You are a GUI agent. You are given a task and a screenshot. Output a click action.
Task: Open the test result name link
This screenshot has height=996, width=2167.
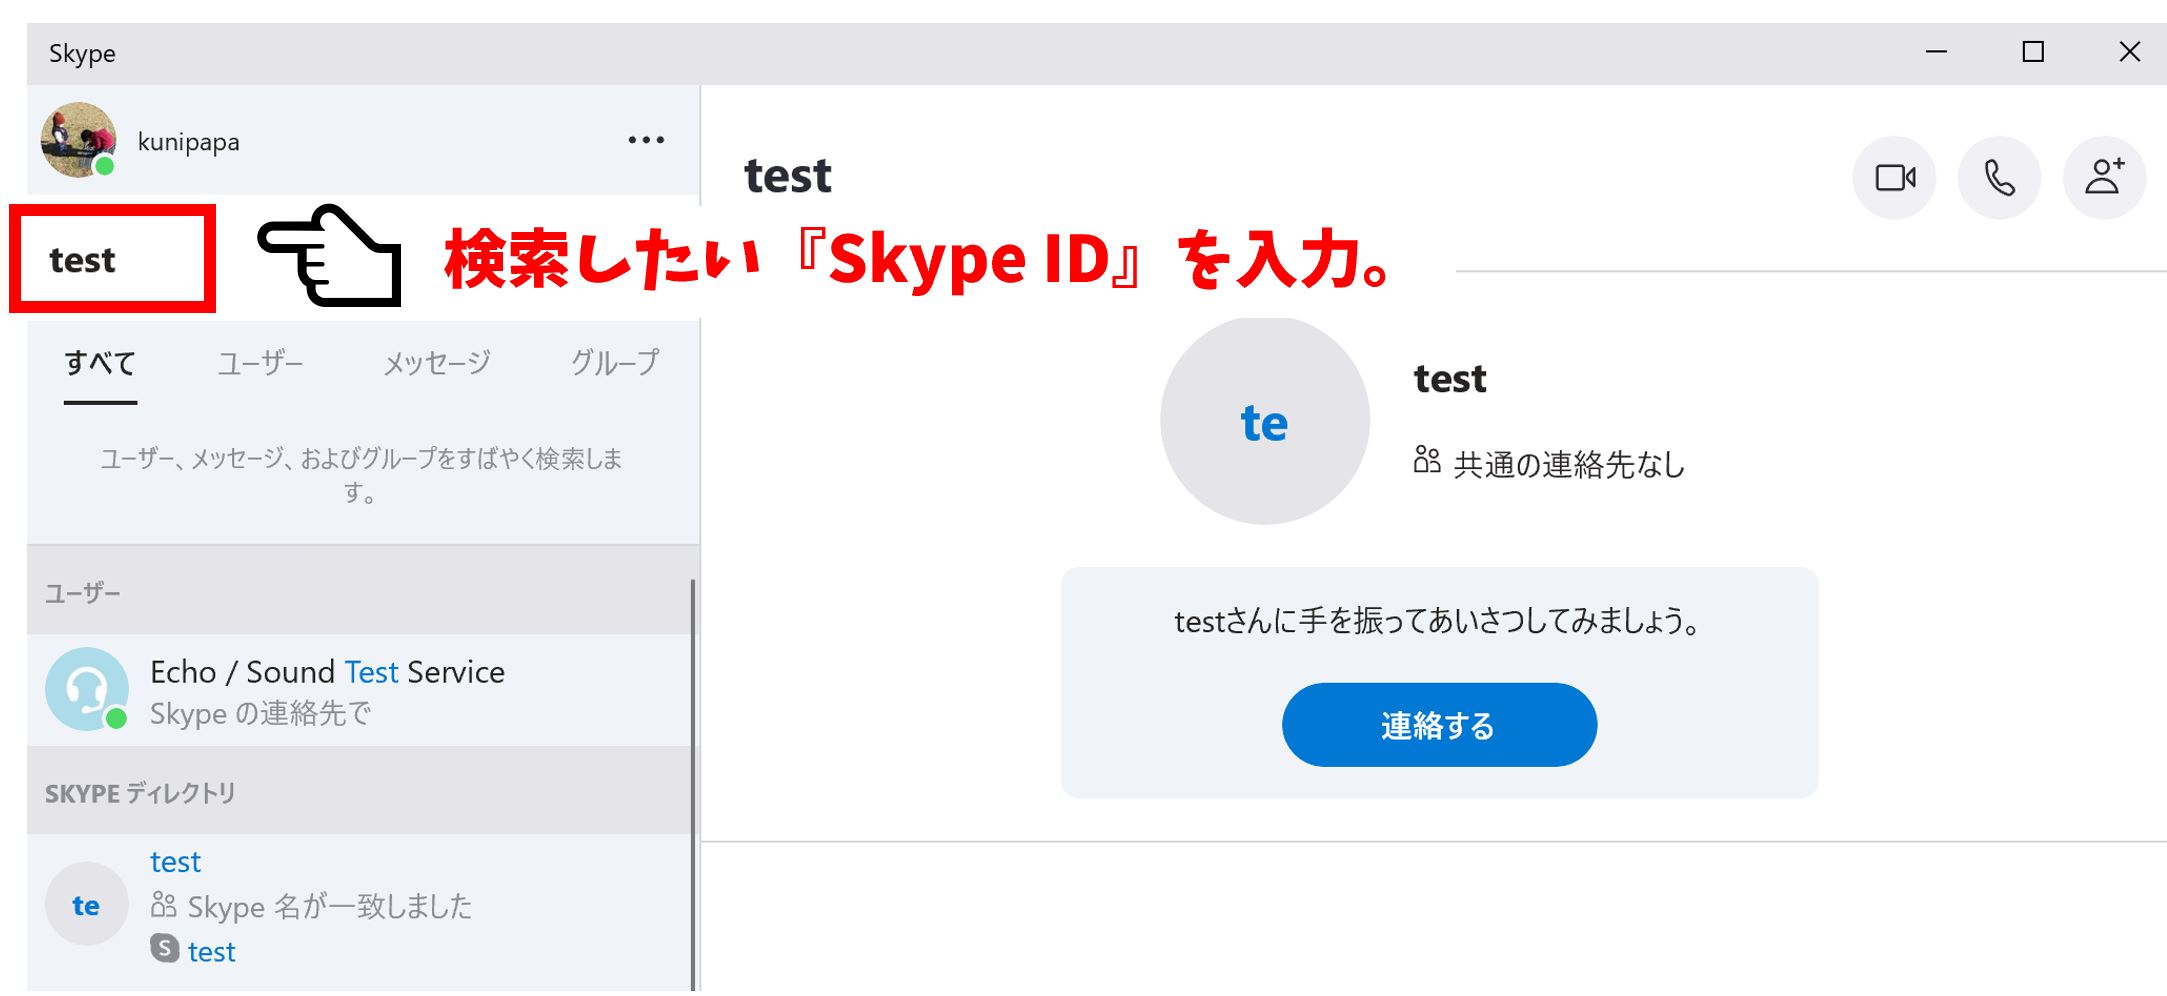click(x=175, y=861)
